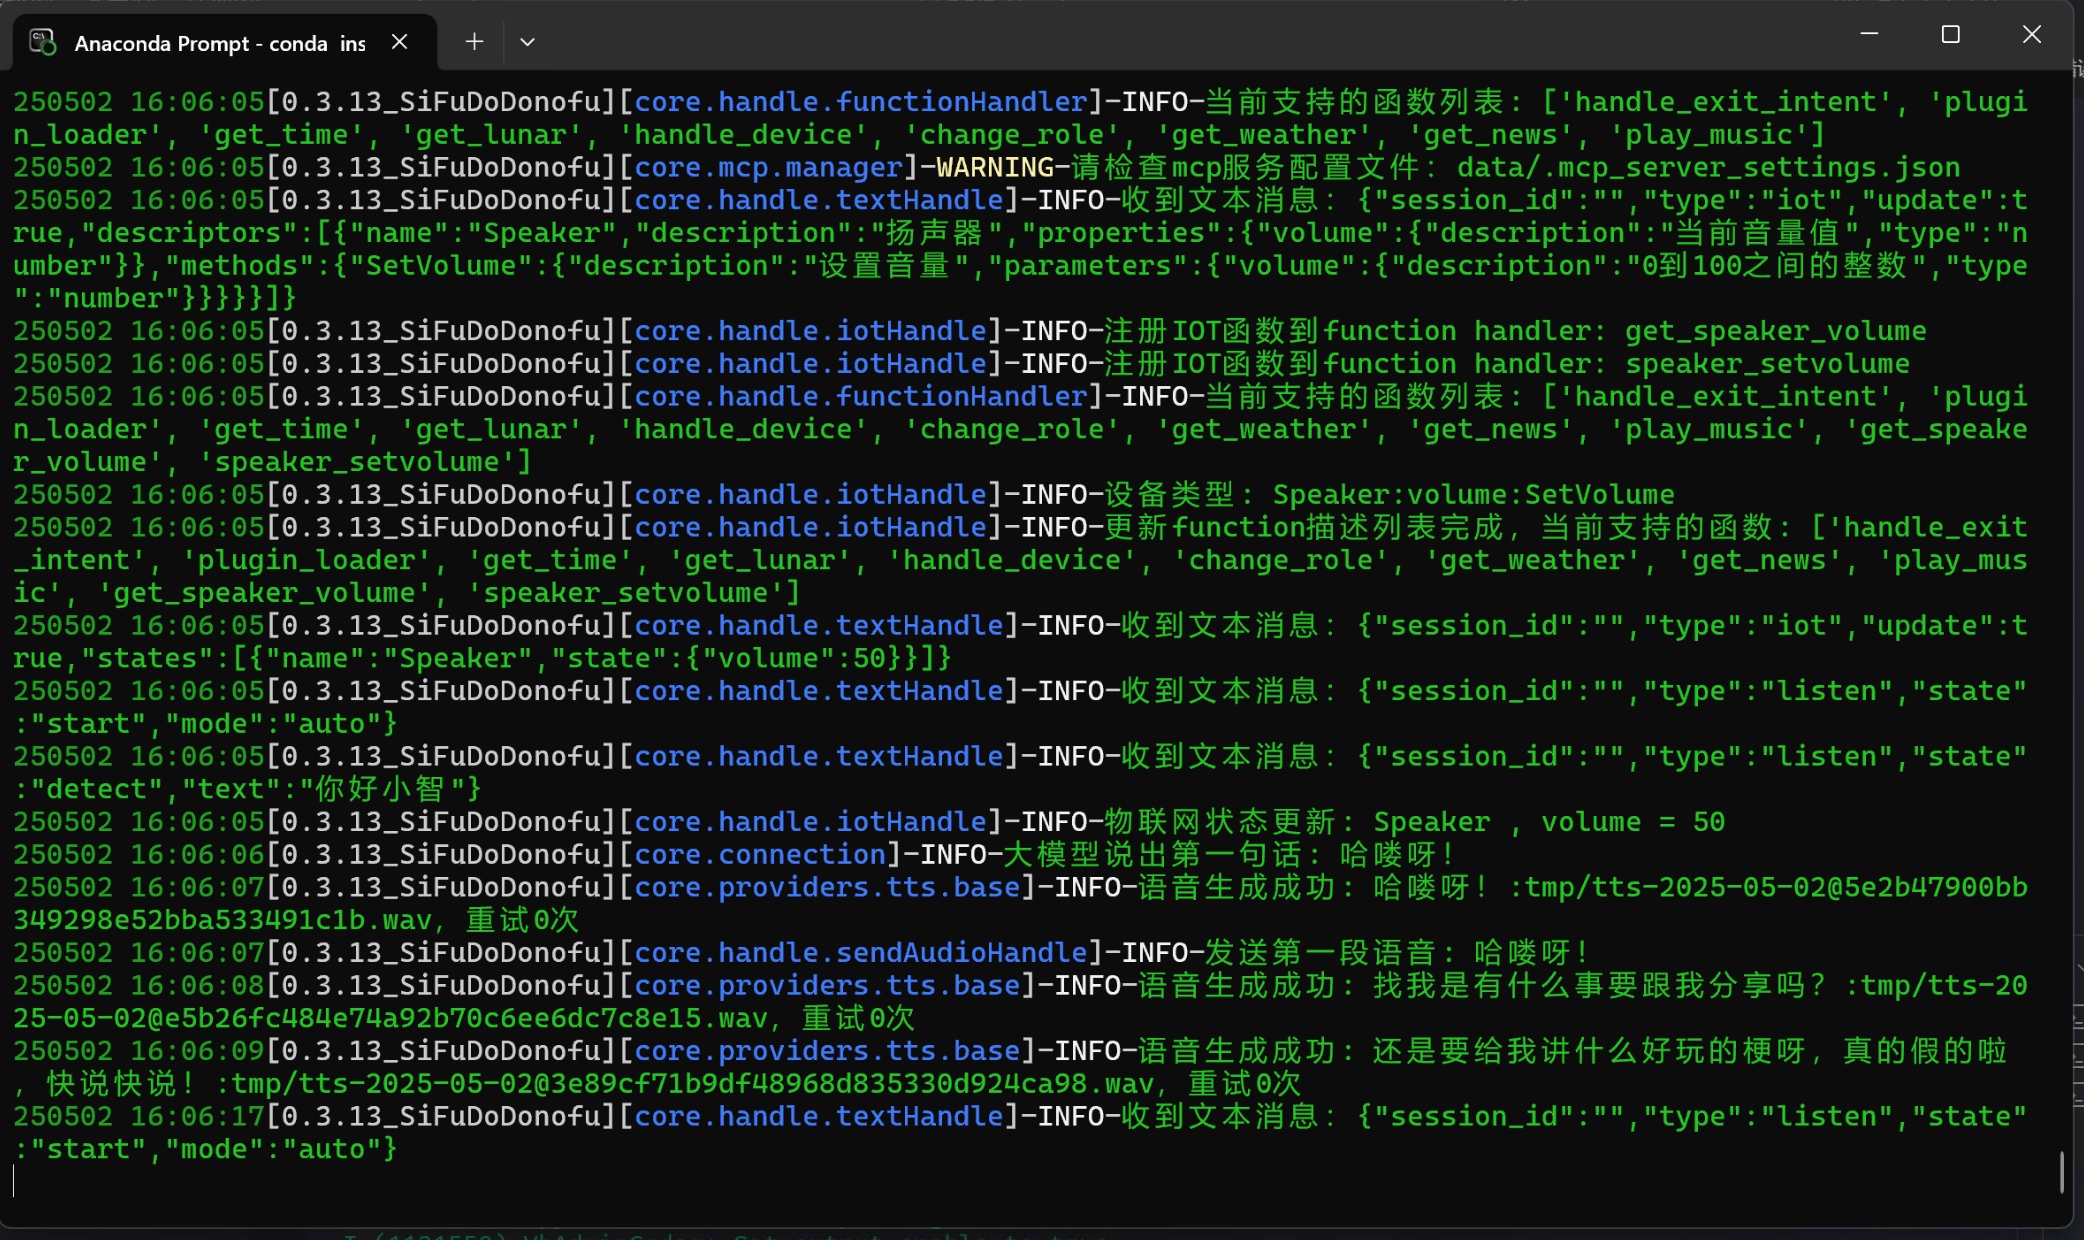Click core.handle.sendAudioHandle module name

[860, 952]
